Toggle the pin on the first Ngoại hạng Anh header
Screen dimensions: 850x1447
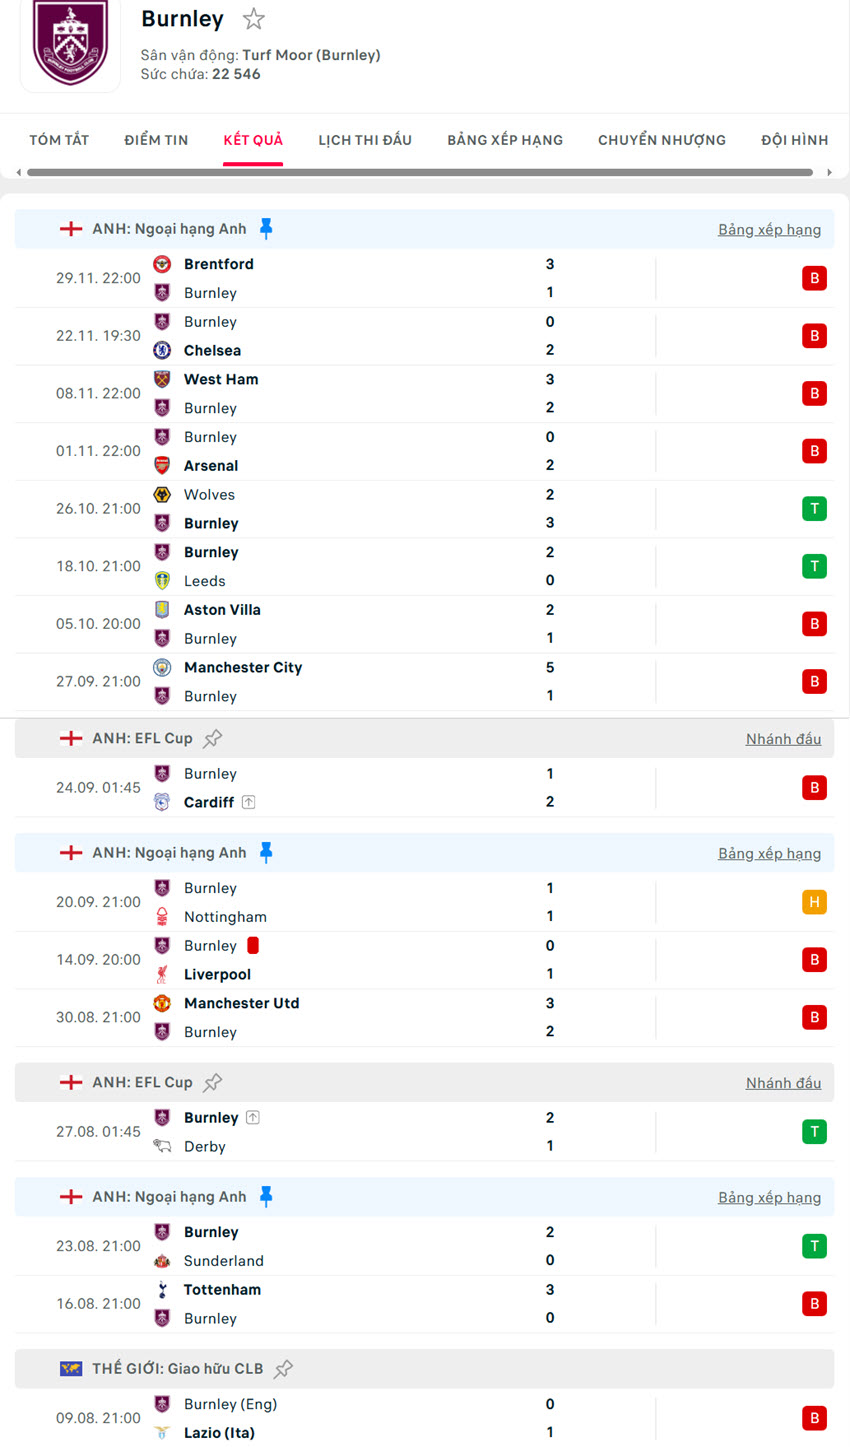[266, 229]
